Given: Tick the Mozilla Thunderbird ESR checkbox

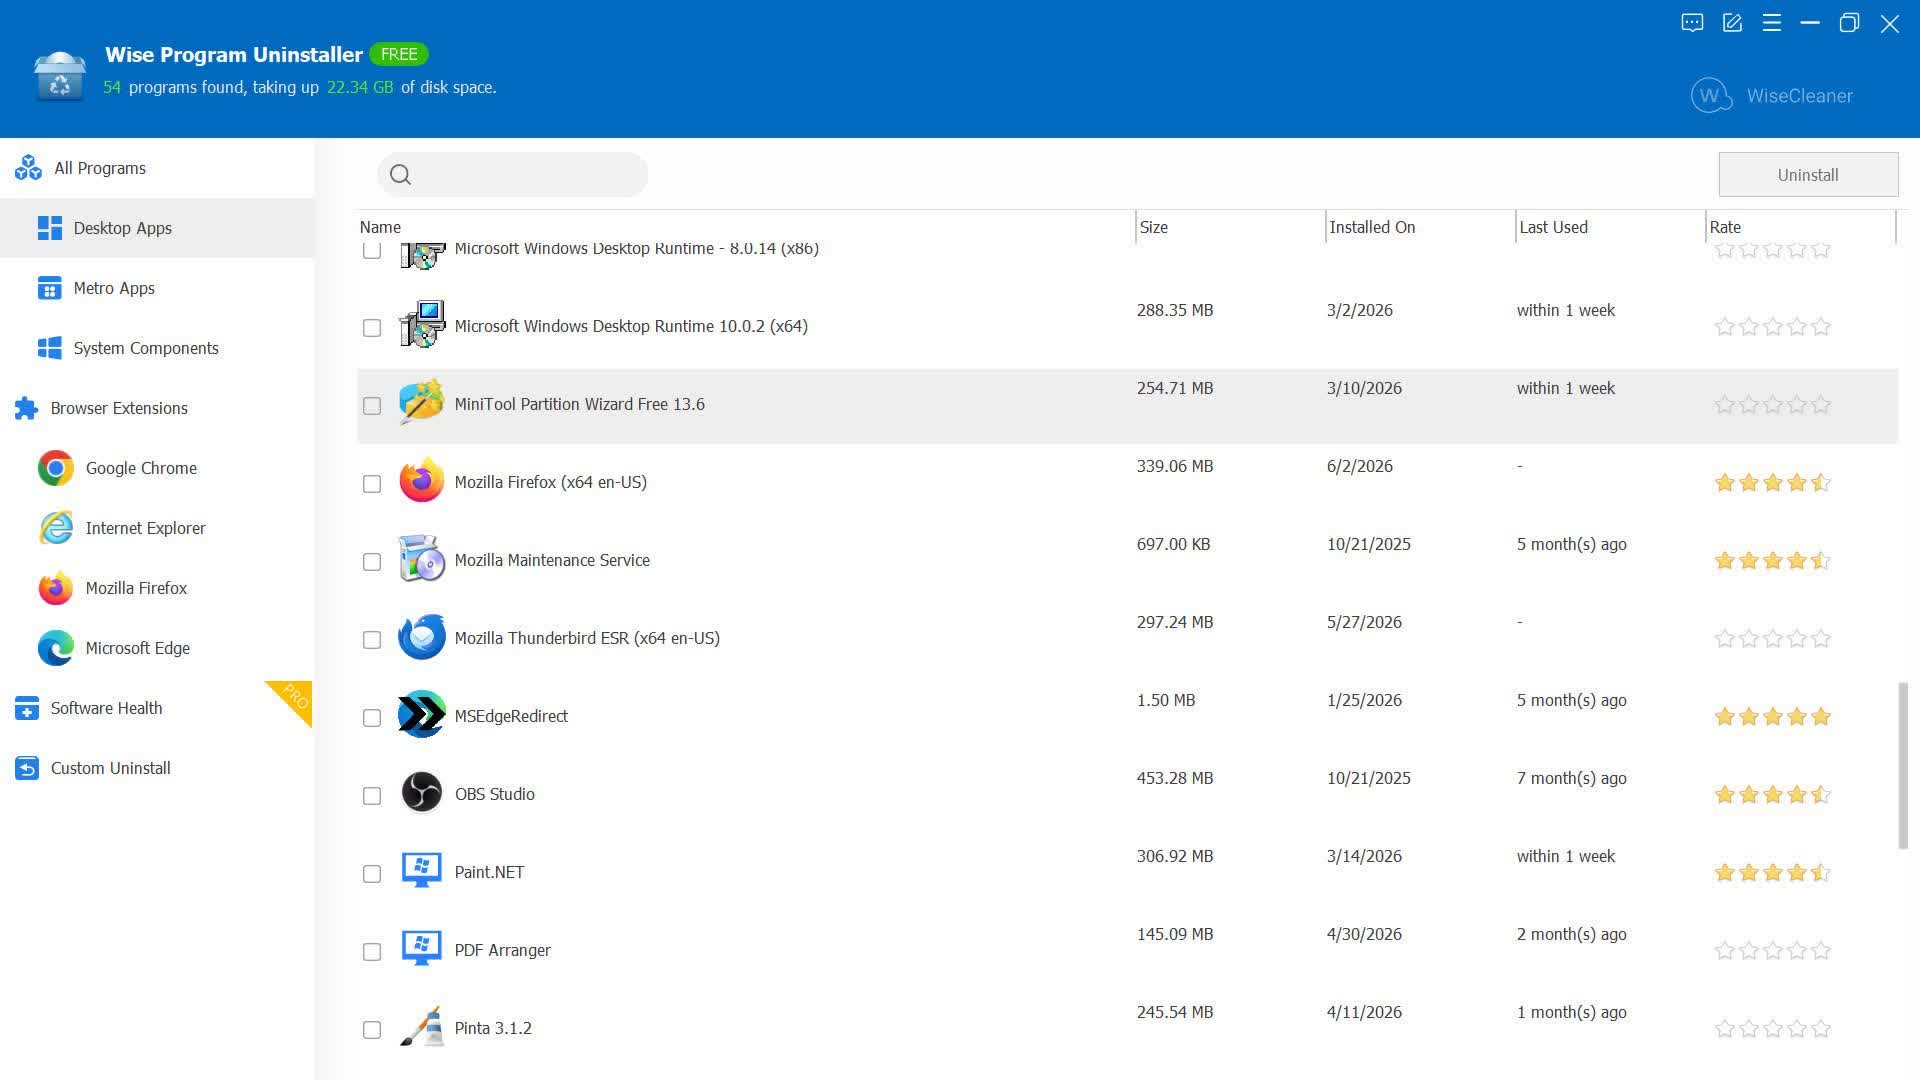Looking at the screenshot, I should point(372,640).
